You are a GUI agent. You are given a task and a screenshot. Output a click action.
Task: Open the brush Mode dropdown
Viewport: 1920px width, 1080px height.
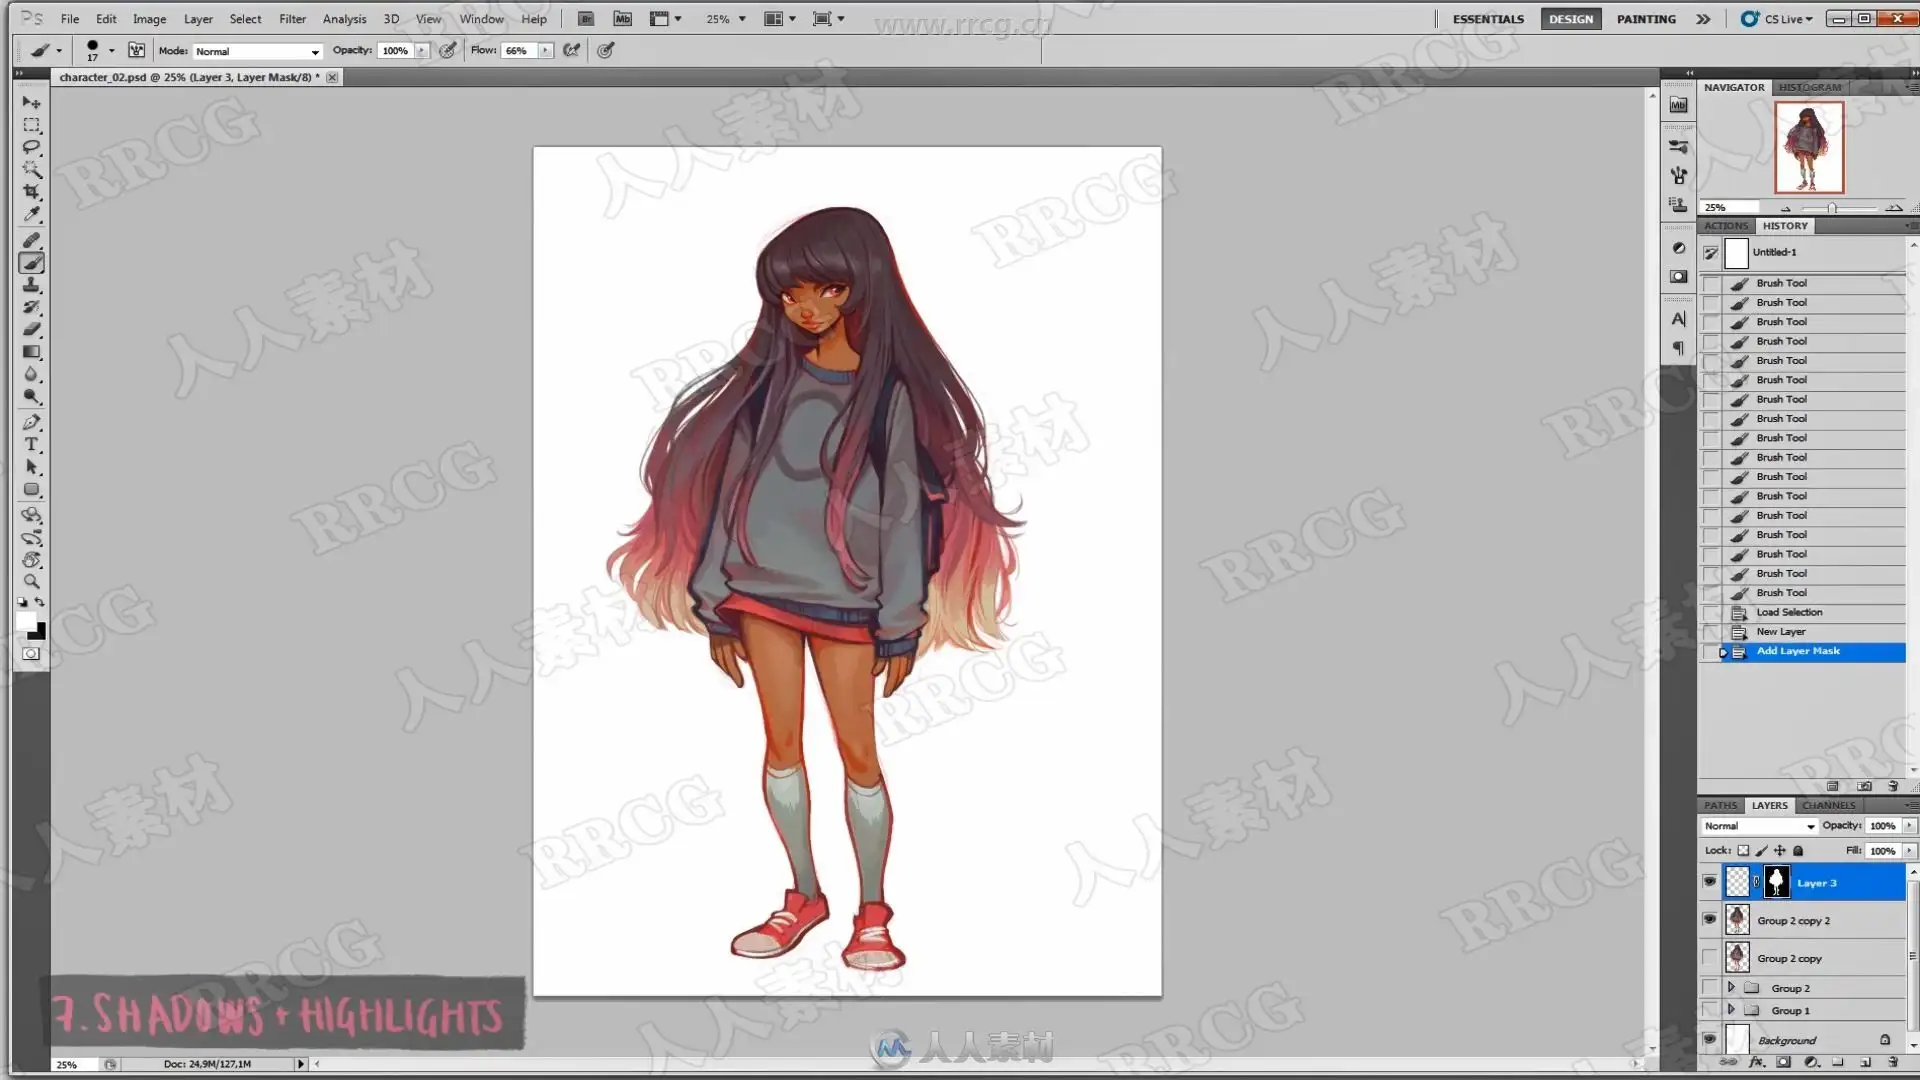257,51
